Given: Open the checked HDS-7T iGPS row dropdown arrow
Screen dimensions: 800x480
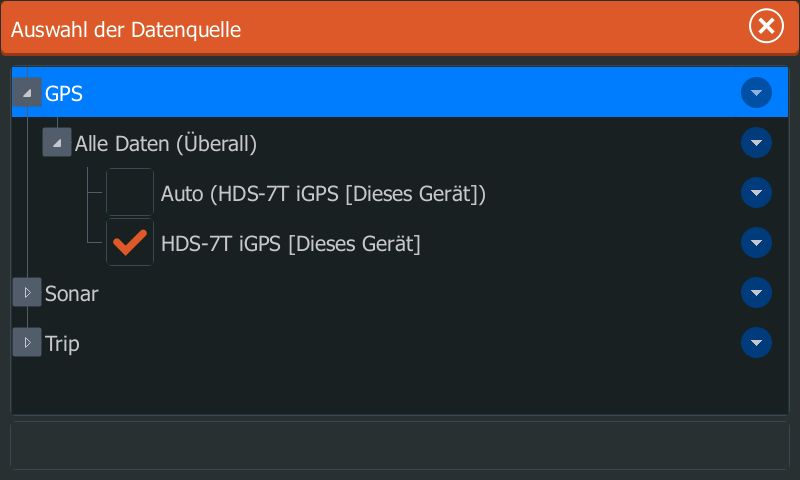Looking at the screenshot, I should point(756,243).
